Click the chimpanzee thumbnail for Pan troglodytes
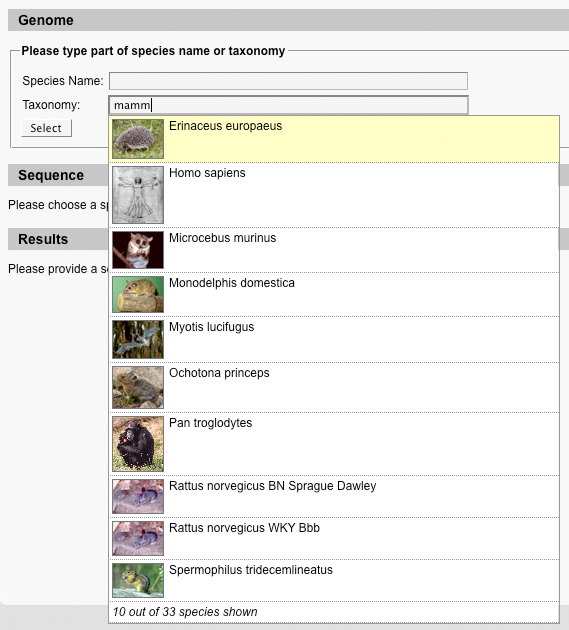 [x=138, y=444]
